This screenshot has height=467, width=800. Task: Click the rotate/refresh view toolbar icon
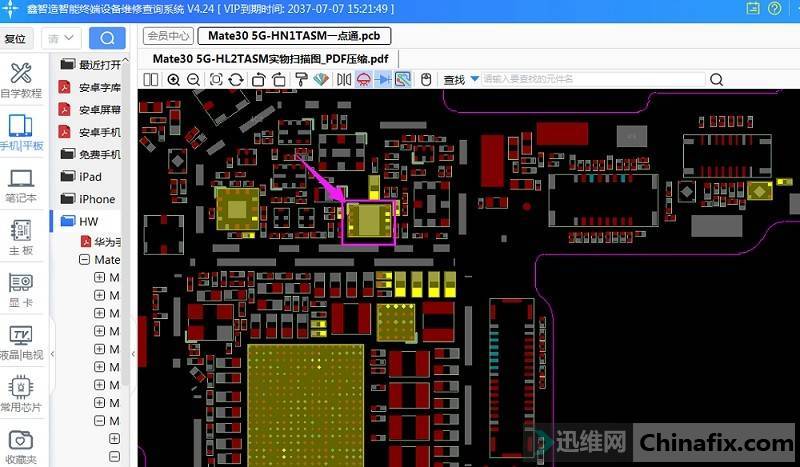[x=236, y=80]
